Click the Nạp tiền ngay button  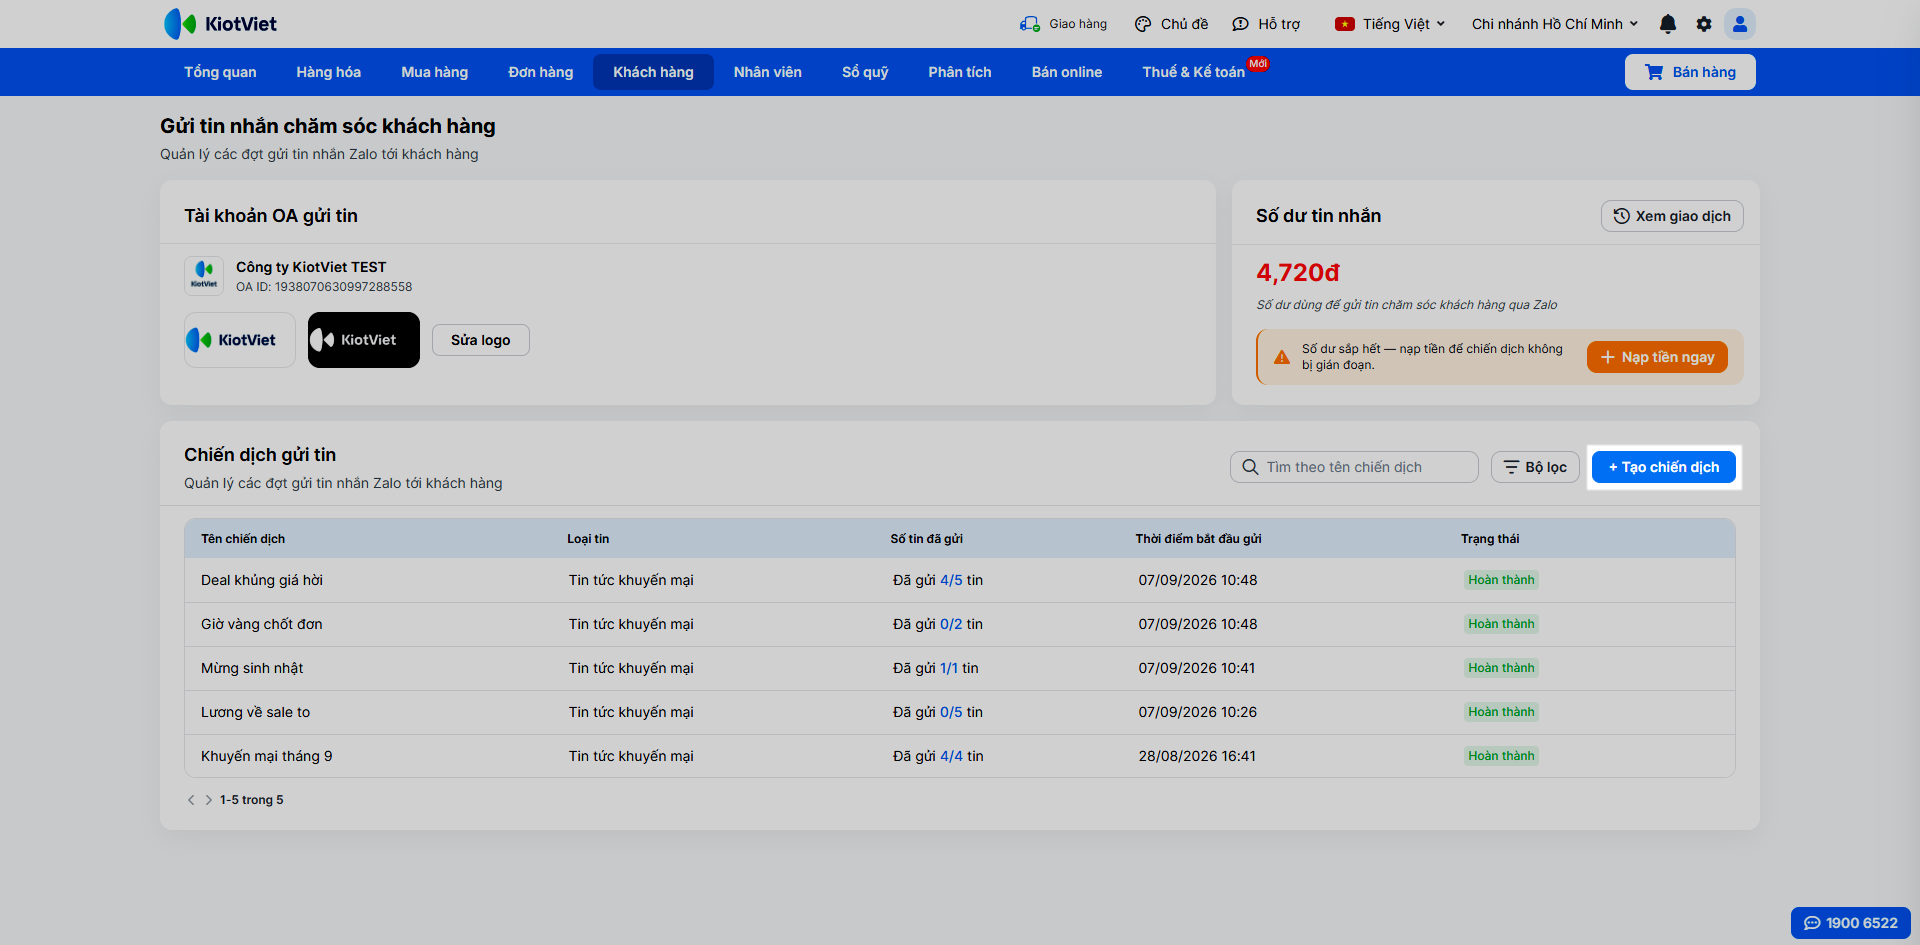(1657, 357)
